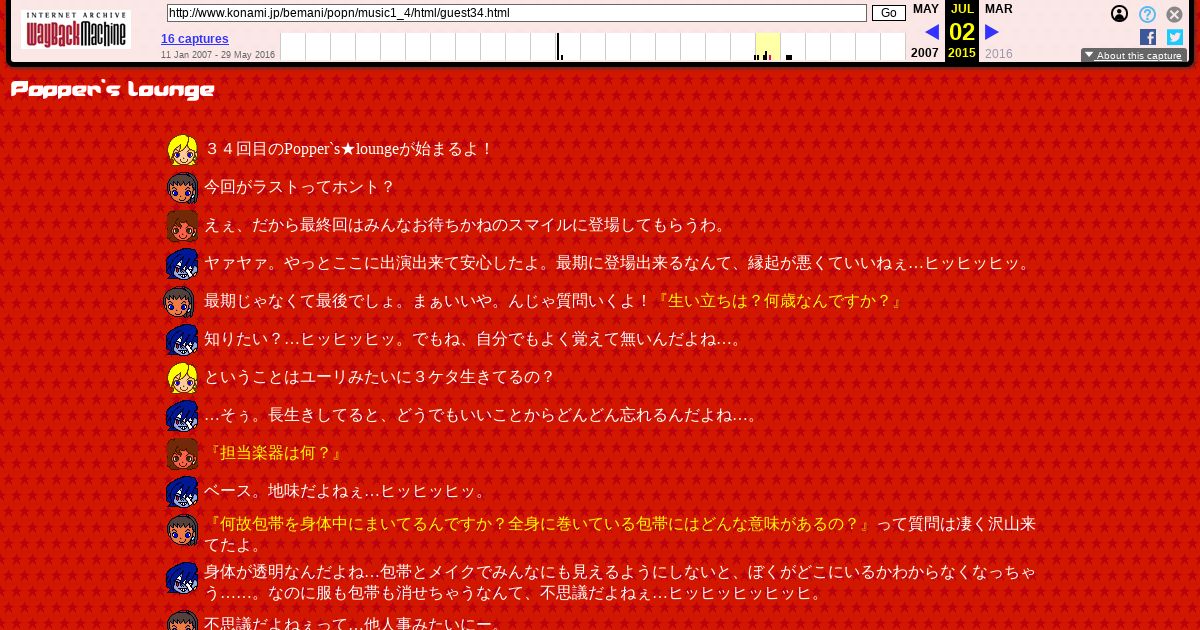Select the year 2016 in timeline
1200x630 pixels.
[998, 53]
